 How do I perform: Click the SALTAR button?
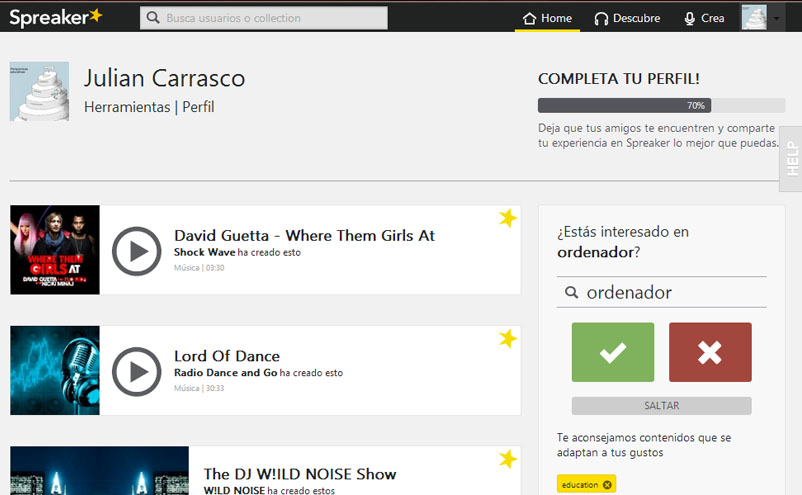(x=661, y=406)
